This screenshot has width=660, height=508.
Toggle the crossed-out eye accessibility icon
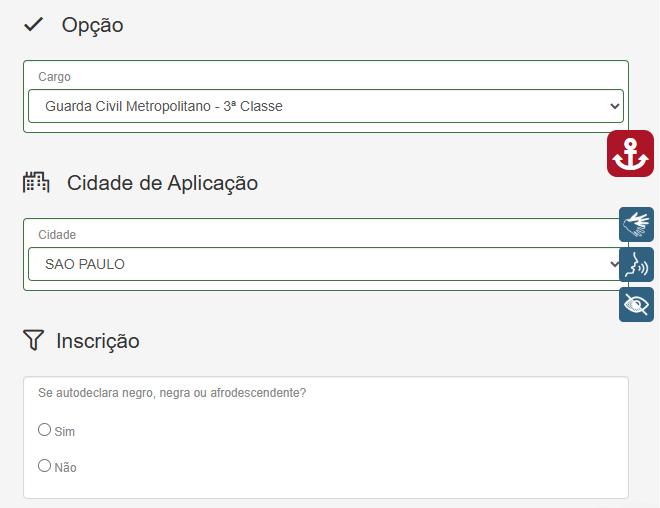click(636, 305)
